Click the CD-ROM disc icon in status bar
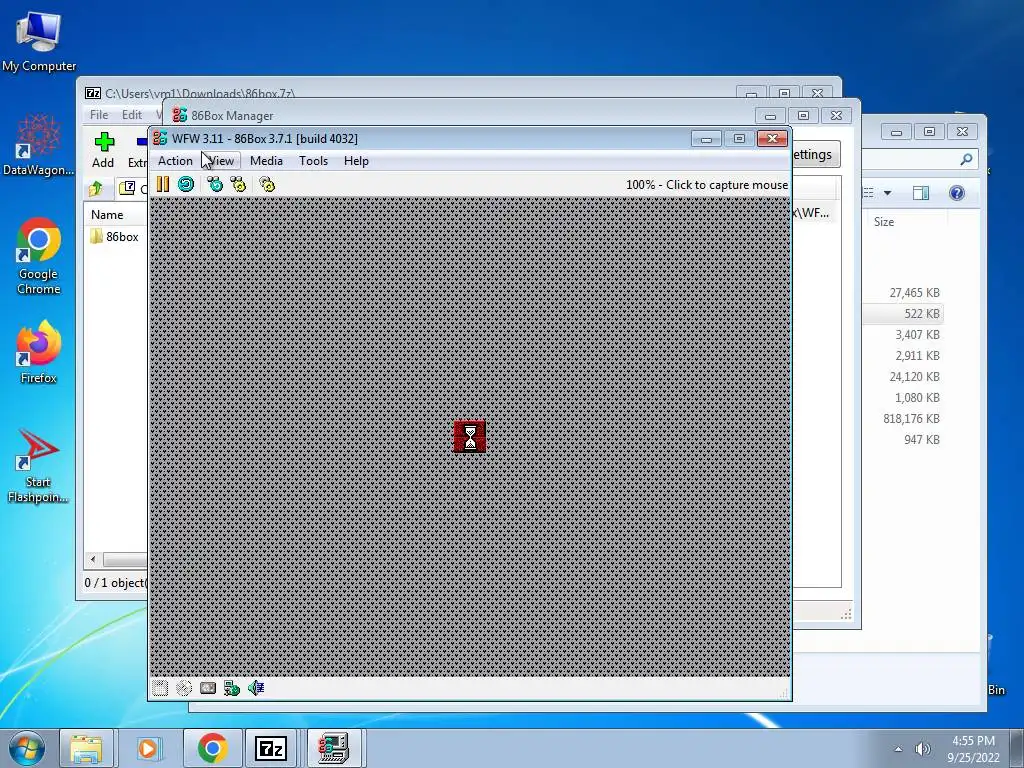The image size is (1024, 768). click(184, 688)
